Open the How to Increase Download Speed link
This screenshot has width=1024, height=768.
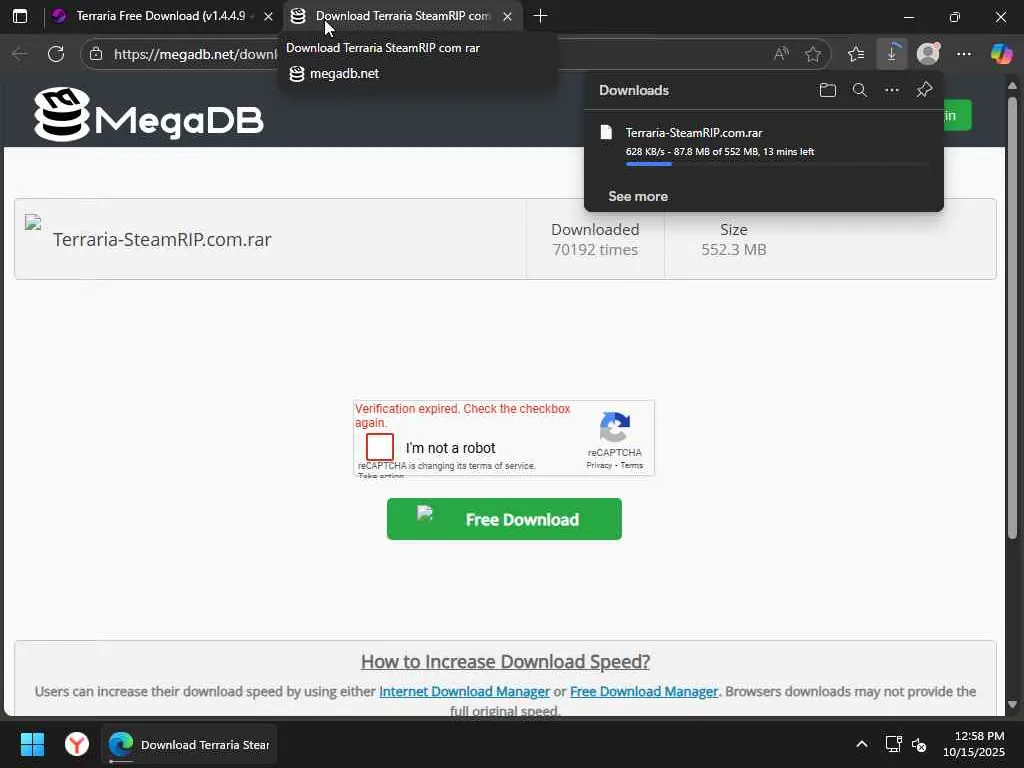pyautogui.click(x=505, y=662)
